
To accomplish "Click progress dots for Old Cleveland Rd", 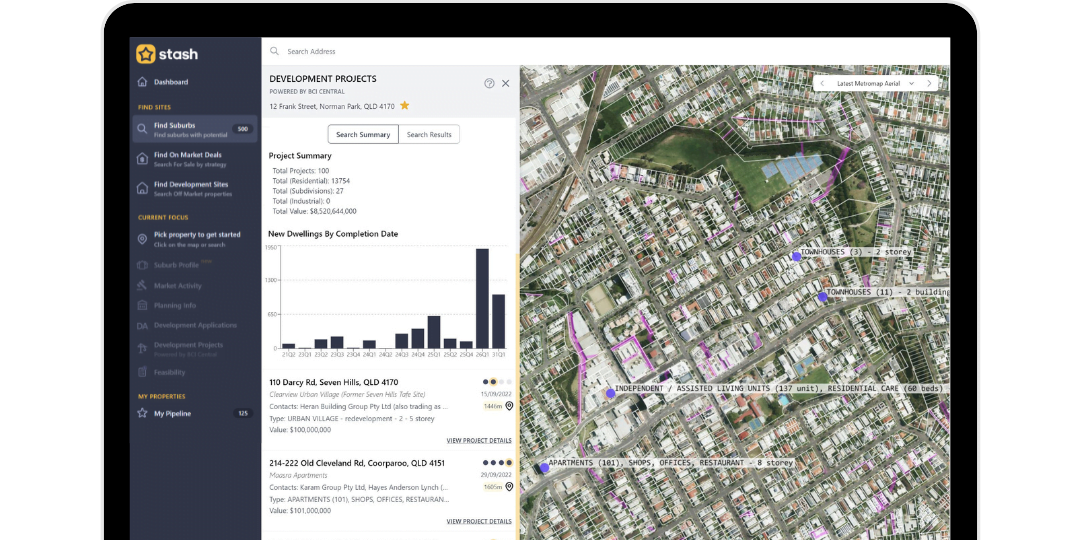I will point(497,463).
